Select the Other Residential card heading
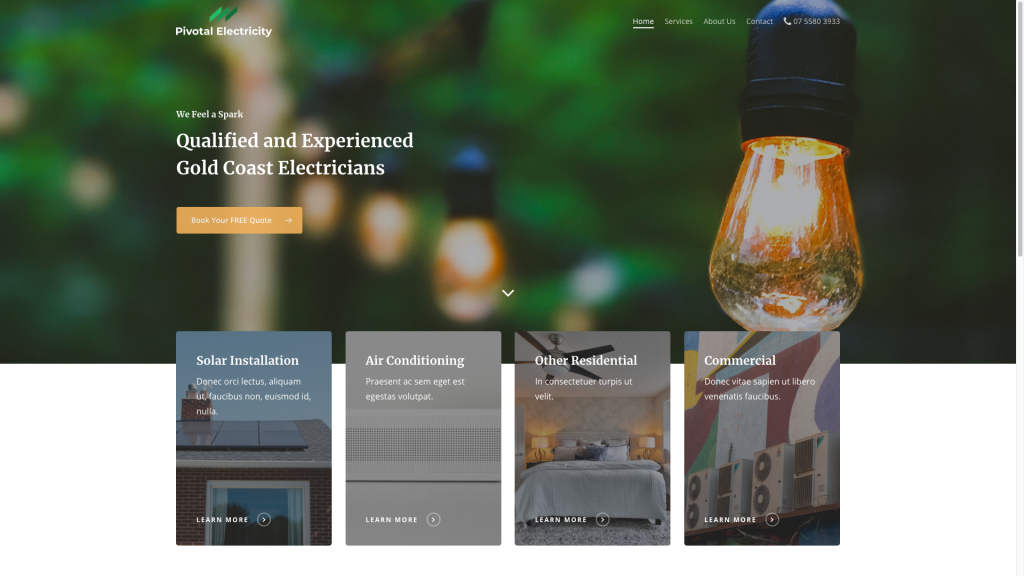The image size is (1024, 576). (586, 360)
